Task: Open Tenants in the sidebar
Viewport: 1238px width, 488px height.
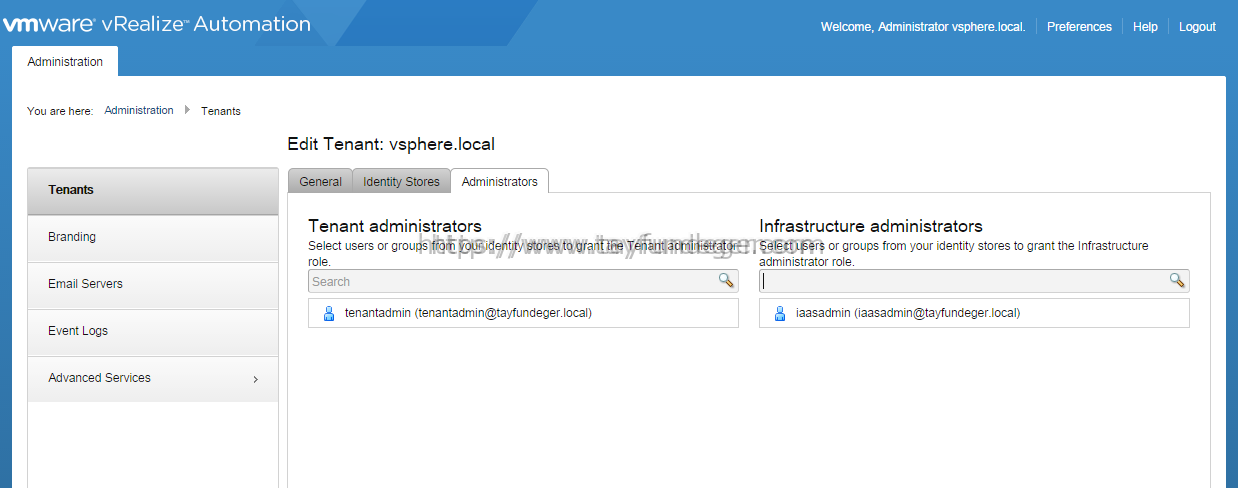Action: click(153, 190)
